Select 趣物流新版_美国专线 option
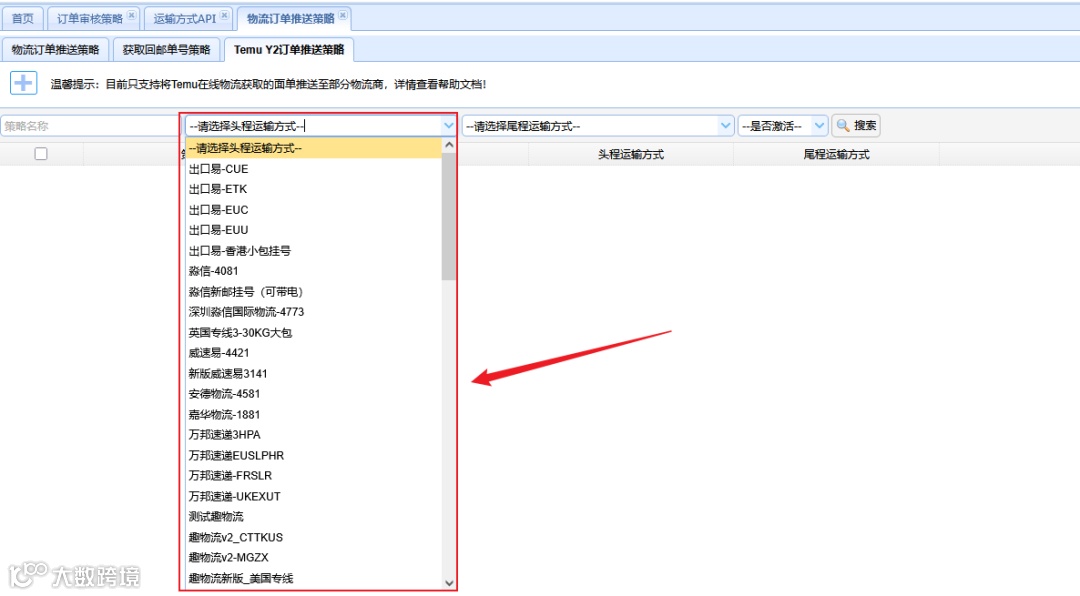Screen dimensions: 1080x596 [x=313, y=578]
